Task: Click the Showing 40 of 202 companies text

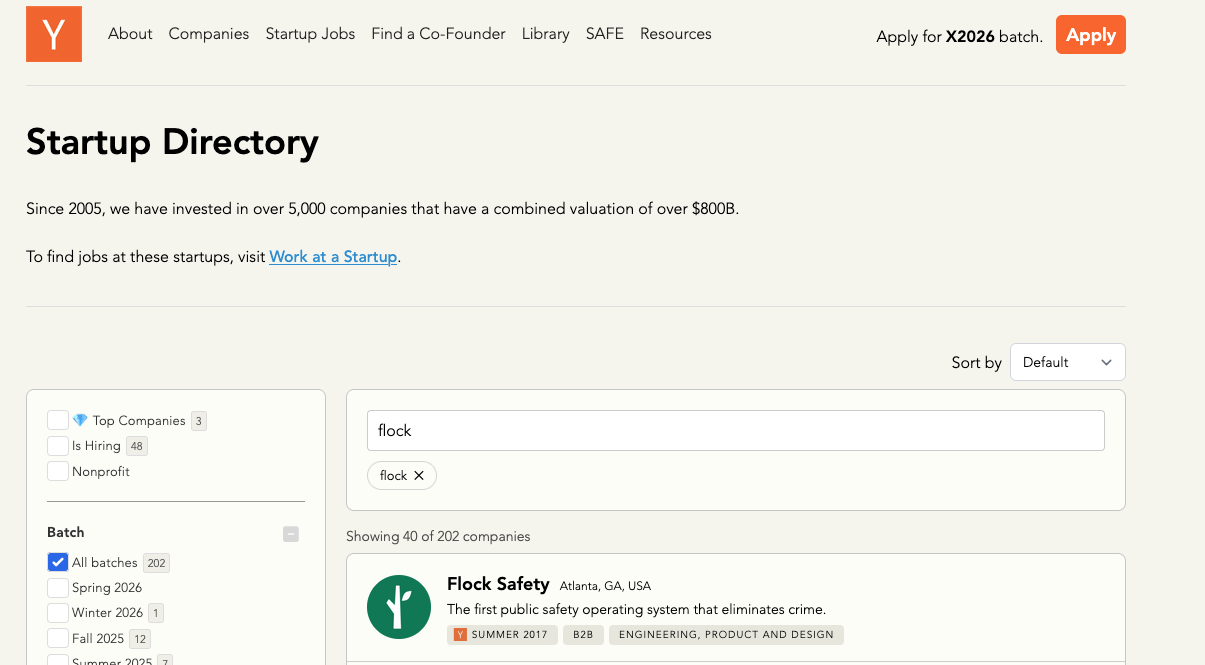Action: click(x=438, y=537)
